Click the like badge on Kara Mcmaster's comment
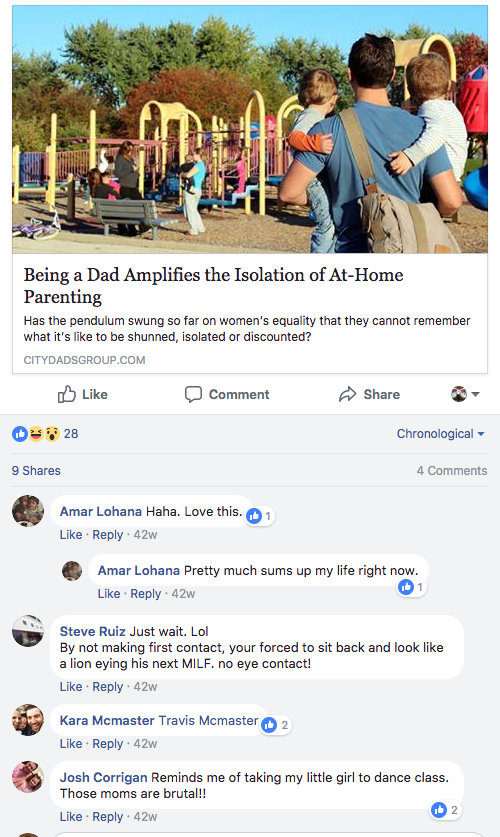Screen dimensions: 500x837 276,725
